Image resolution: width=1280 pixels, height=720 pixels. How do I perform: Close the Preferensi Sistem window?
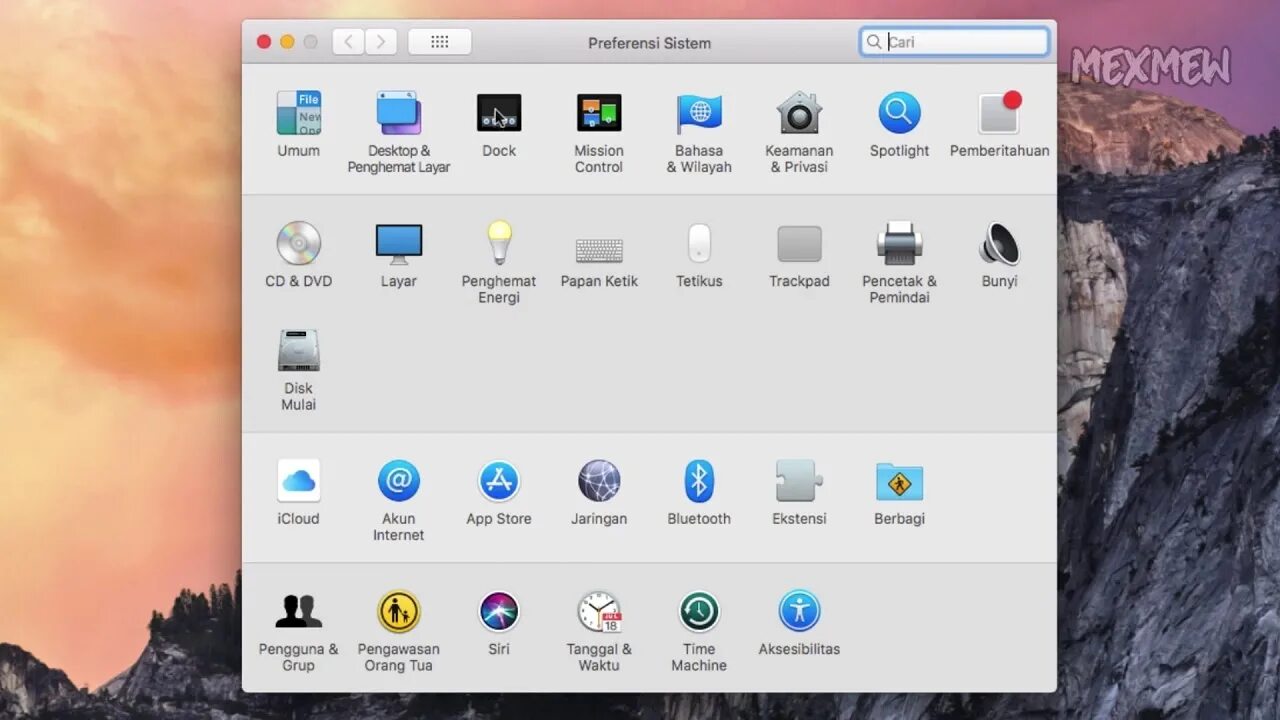[x=264, y=42]
